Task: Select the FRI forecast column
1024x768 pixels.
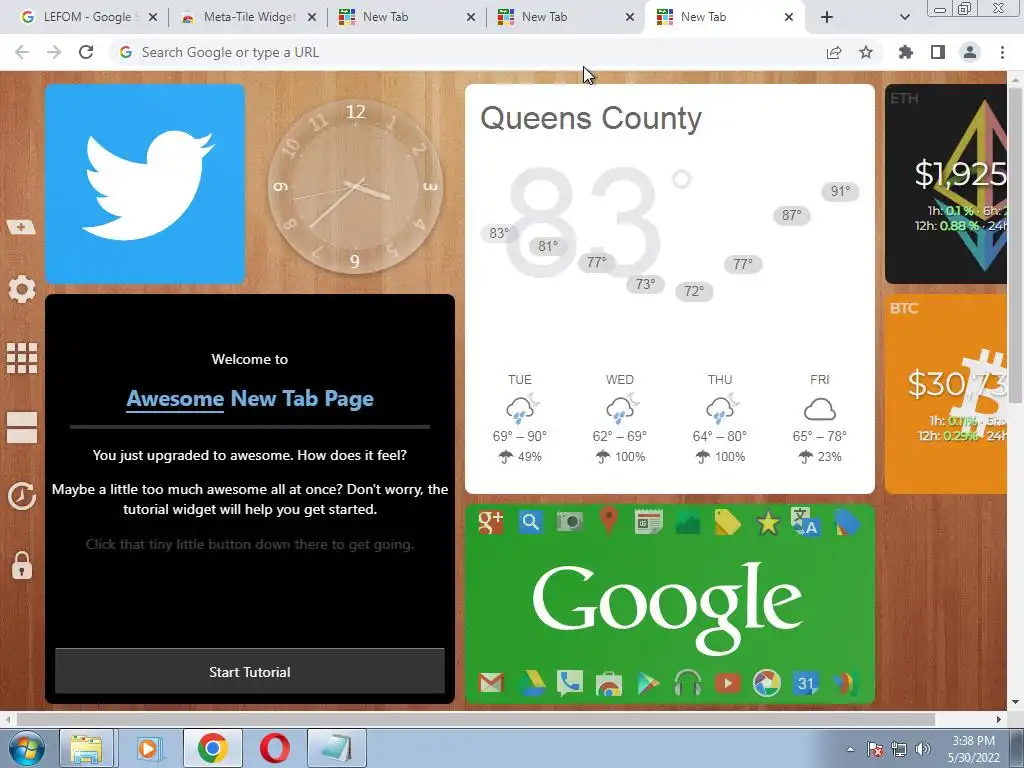Action: pos(820,418)
